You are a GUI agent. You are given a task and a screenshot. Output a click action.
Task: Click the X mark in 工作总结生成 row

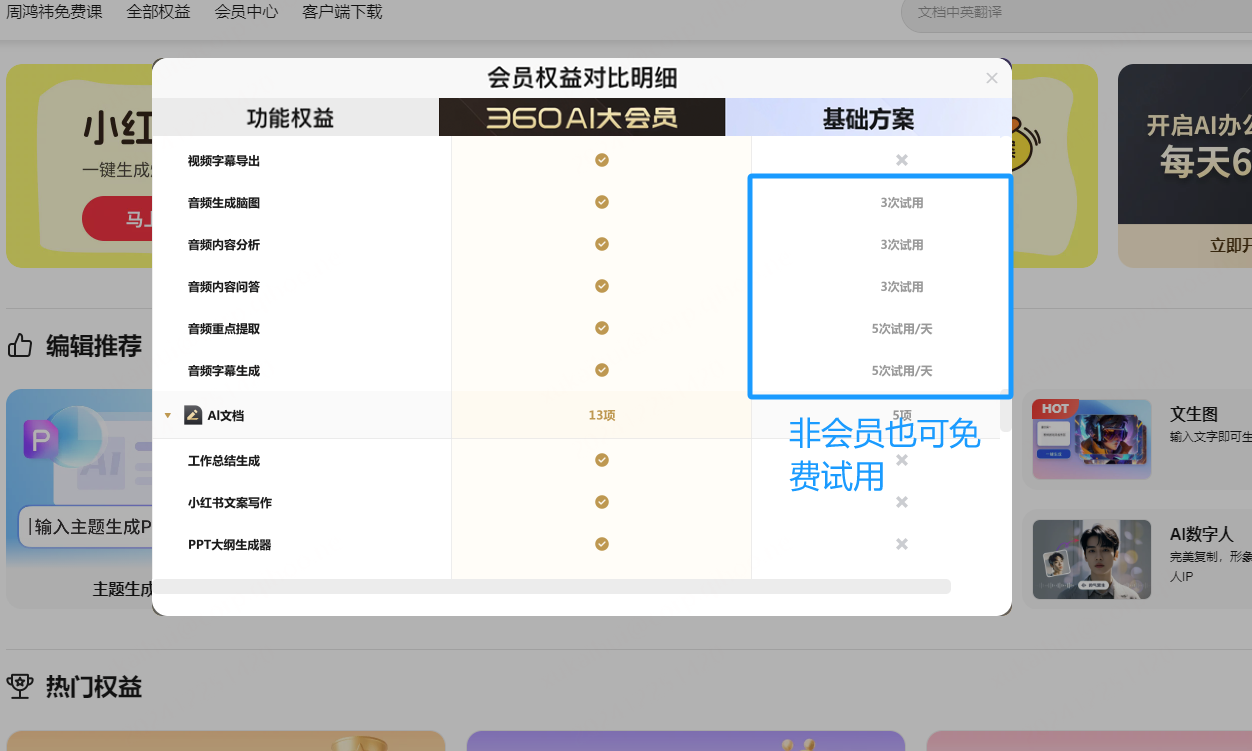click(902, 460)
